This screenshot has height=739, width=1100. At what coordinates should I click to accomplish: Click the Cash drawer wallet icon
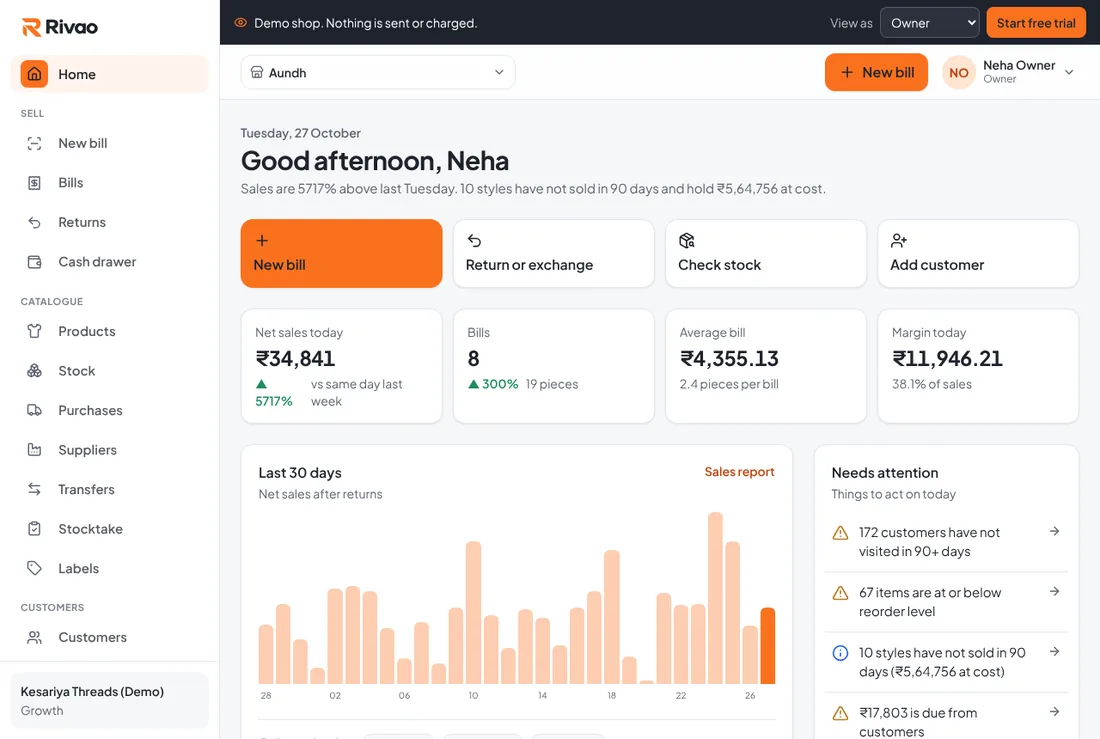[34, 262]
